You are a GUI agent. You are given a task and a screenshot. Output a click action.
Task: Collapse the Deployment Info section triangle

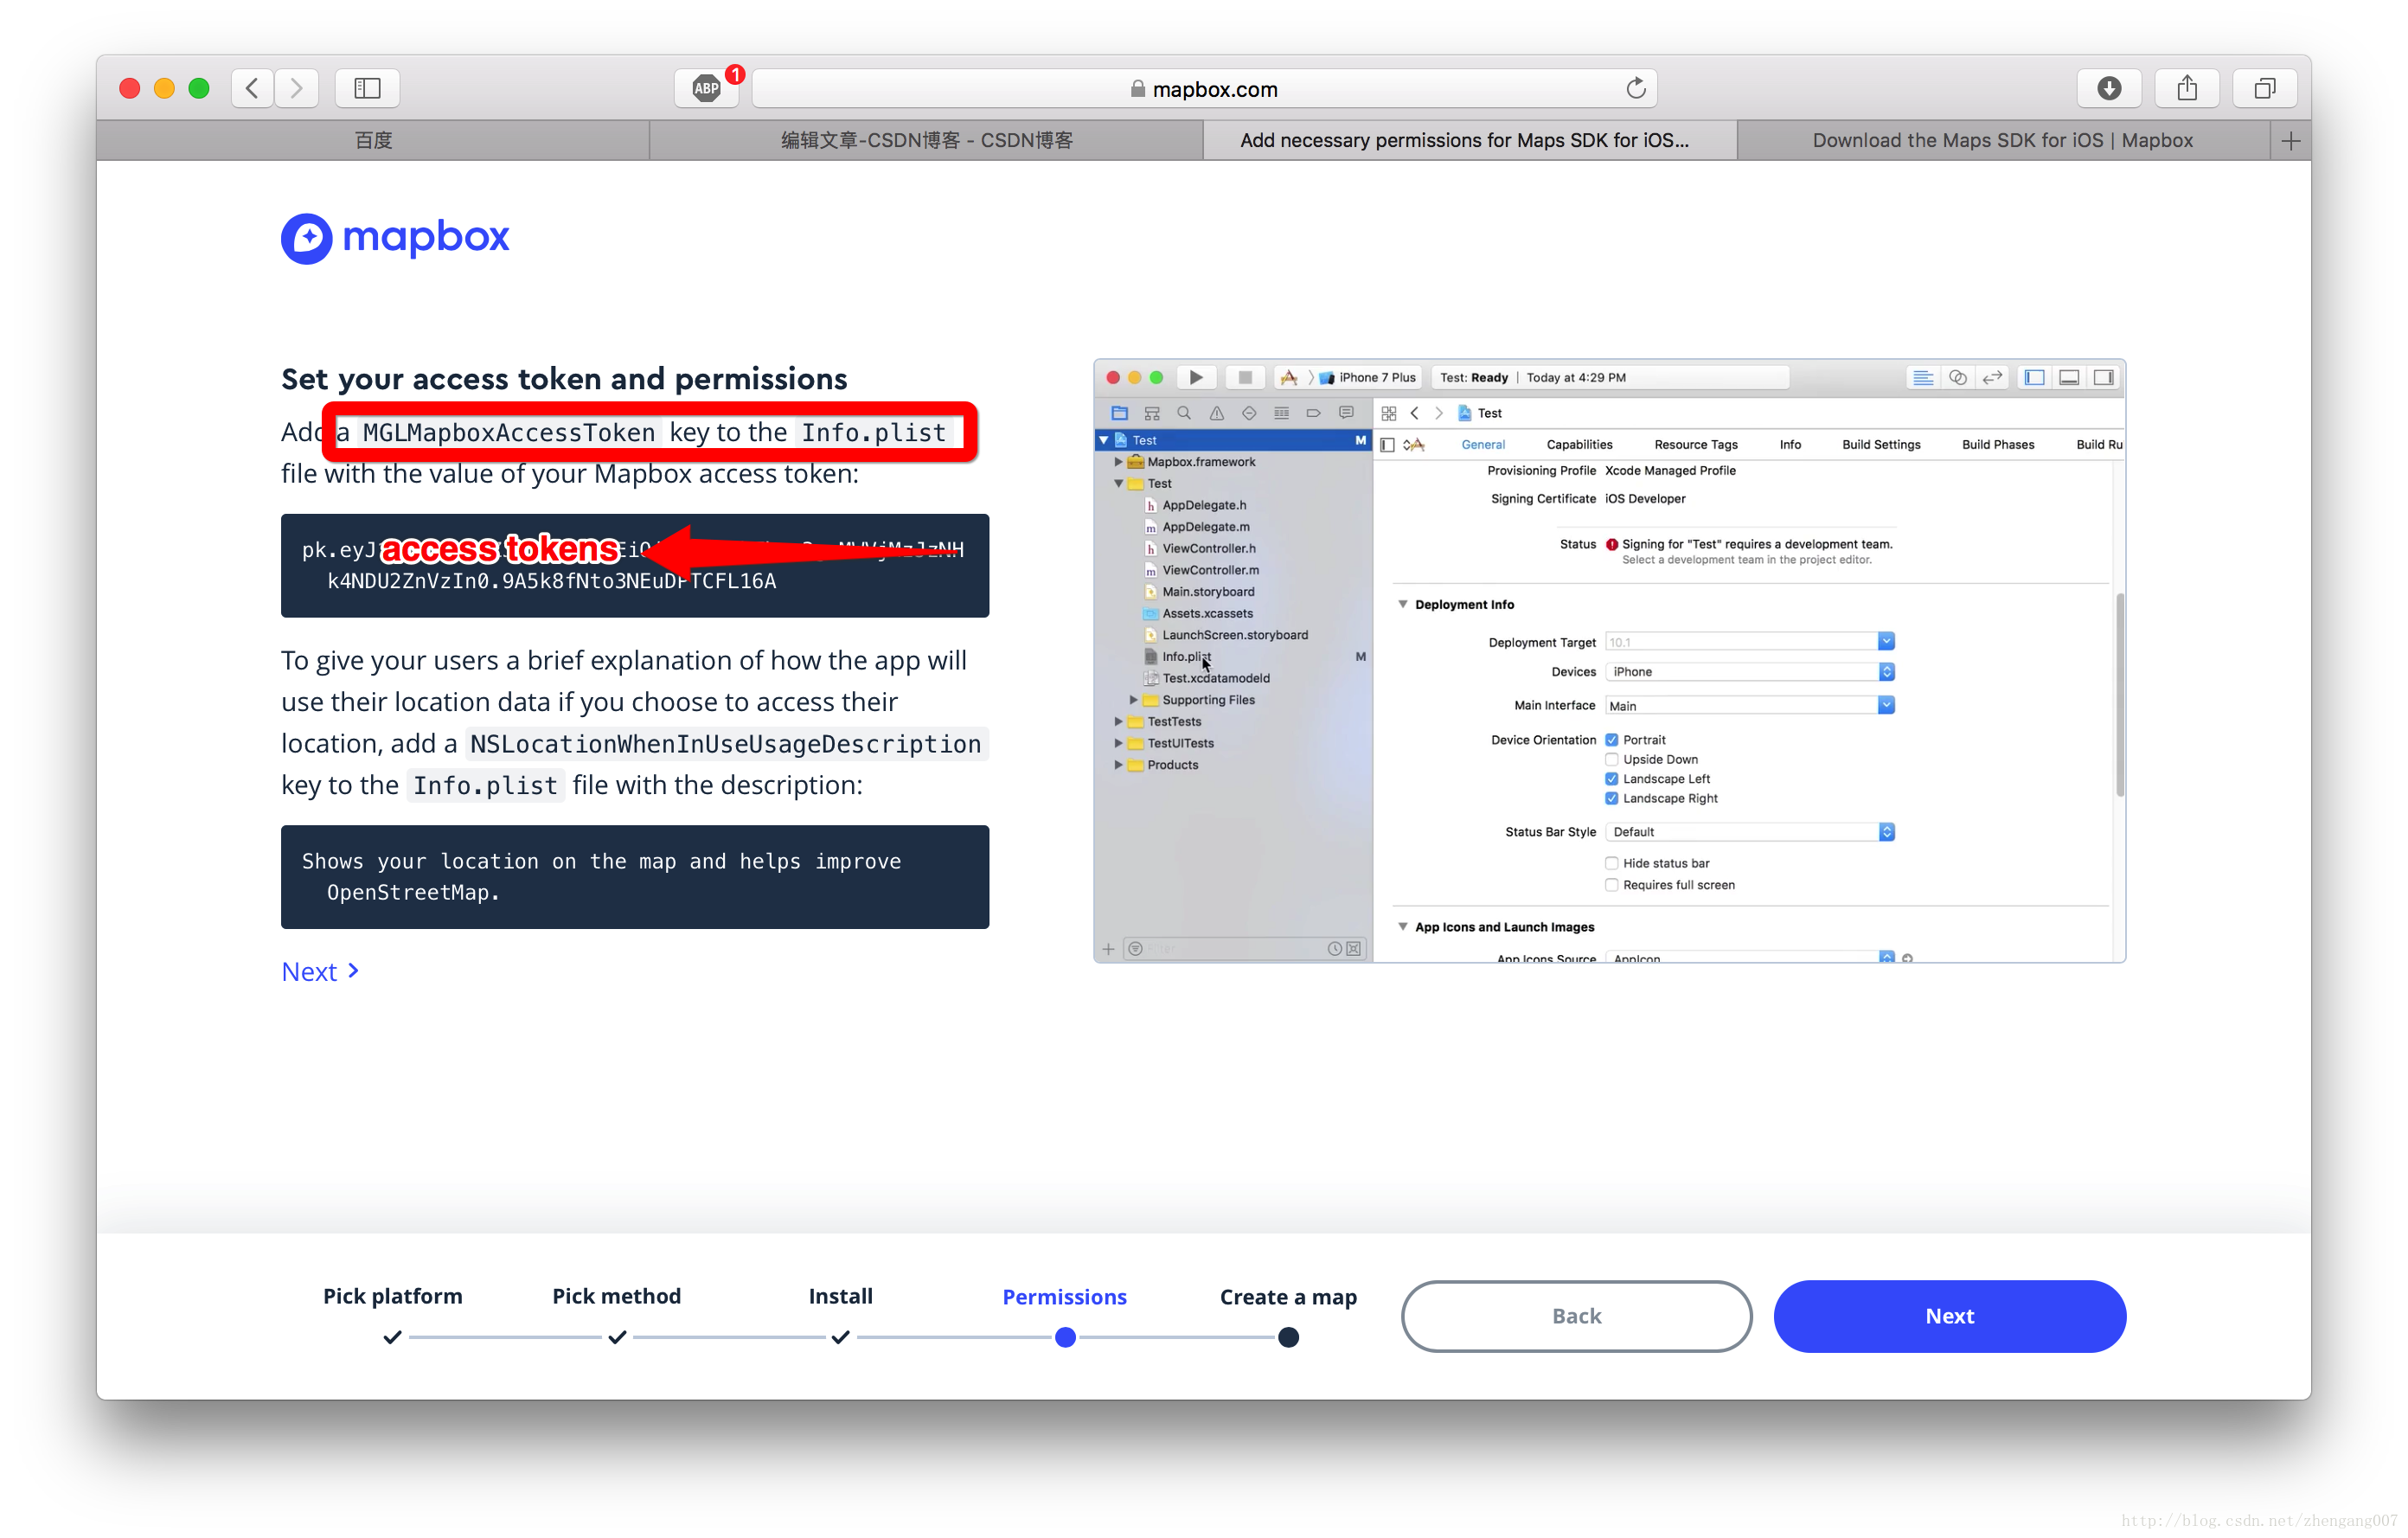coord(1402,604)
